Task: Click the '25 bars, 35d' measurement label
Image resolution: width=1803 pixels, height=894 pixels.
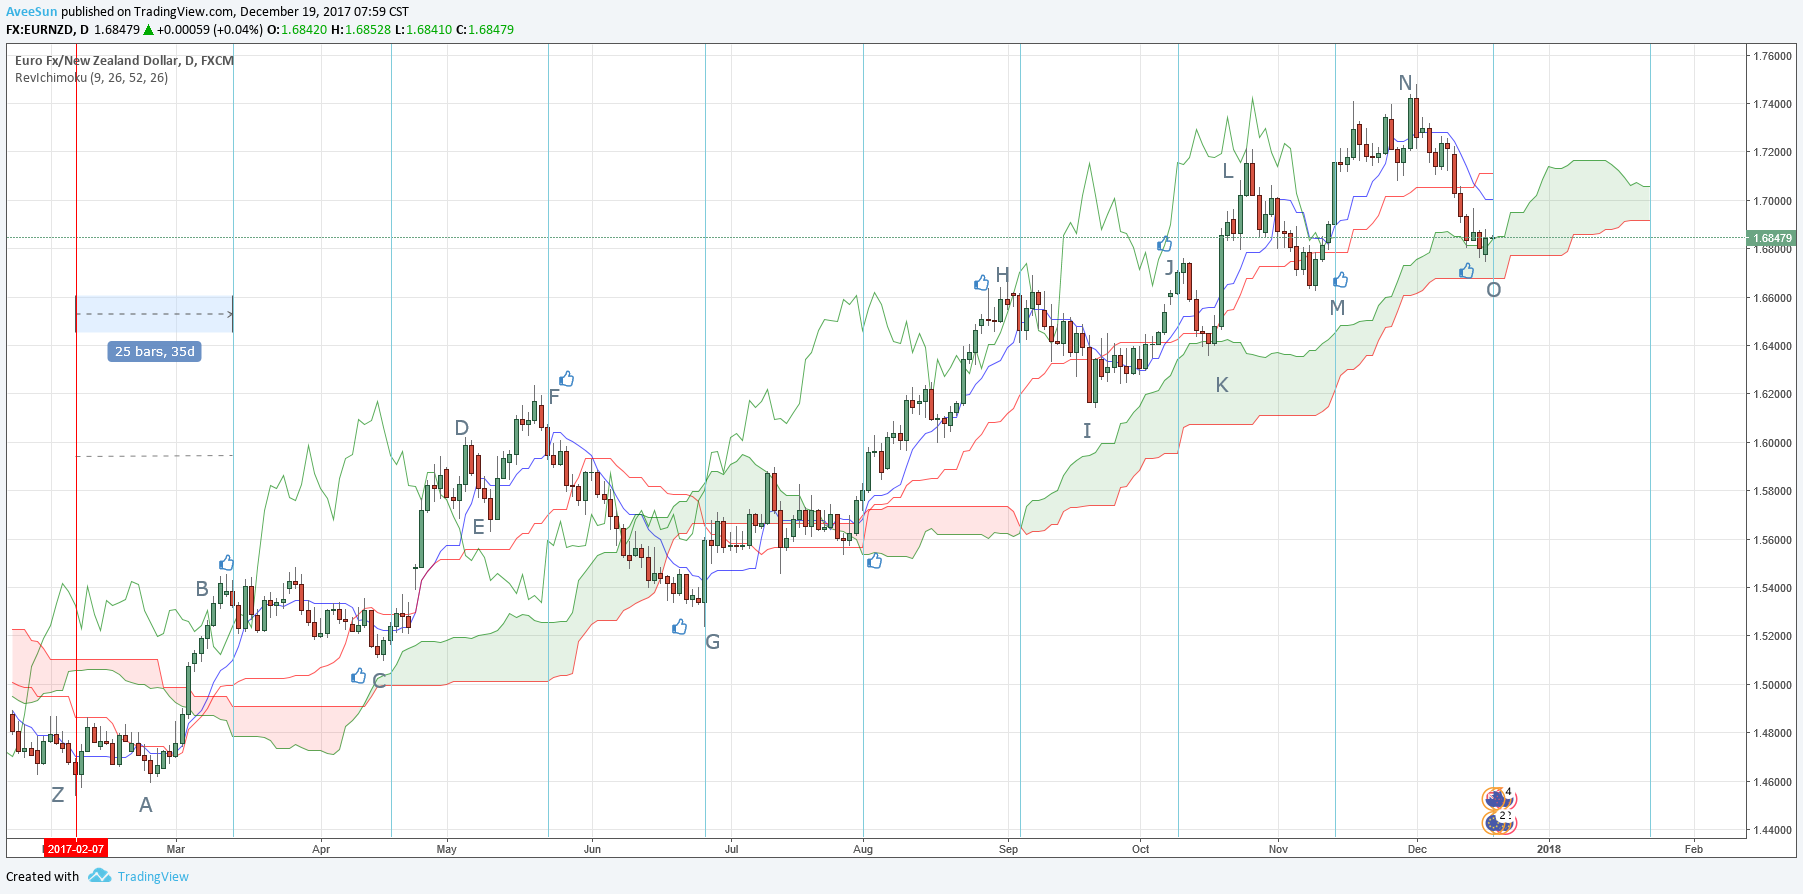Action: (154, 351)
